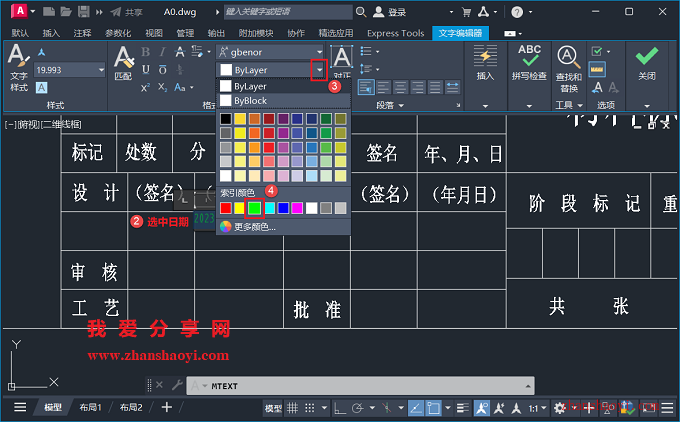The height and width of the screenshot is (422, 680).
Task: Select the 文字编辑器 tab
Action: [460, 33]
